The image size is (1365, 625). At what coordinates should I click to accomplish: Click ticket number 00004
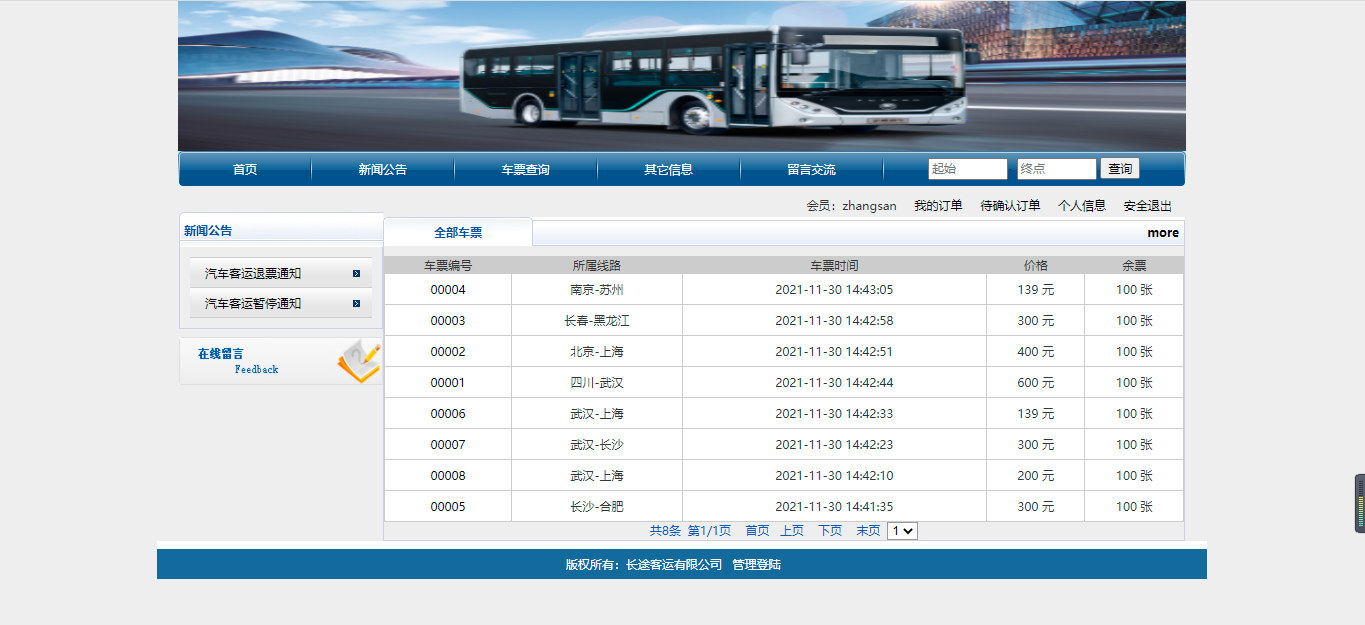pos(448,290)
